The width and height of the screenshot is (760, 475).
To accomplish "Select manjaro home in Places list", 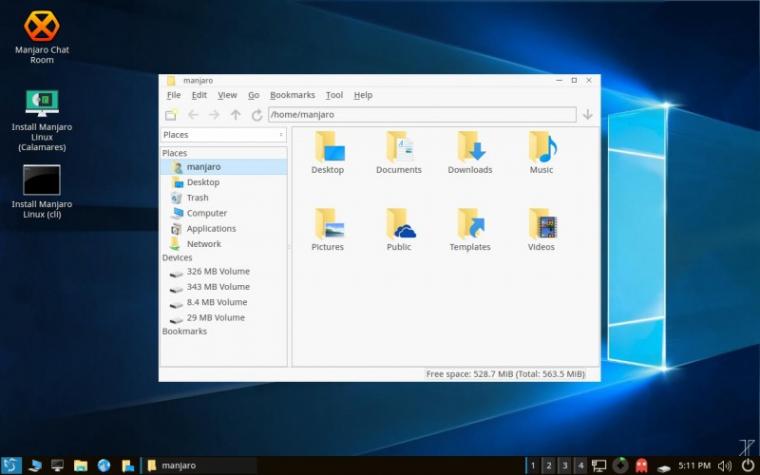I will 223,167.
